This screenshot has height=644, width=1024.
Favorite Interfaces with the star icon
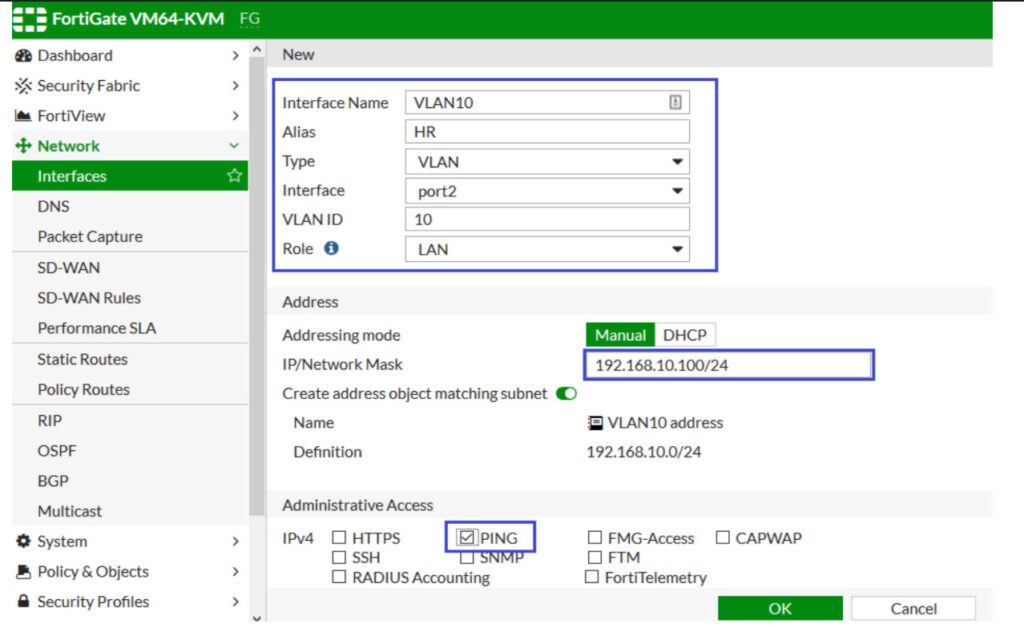(234, 176)
